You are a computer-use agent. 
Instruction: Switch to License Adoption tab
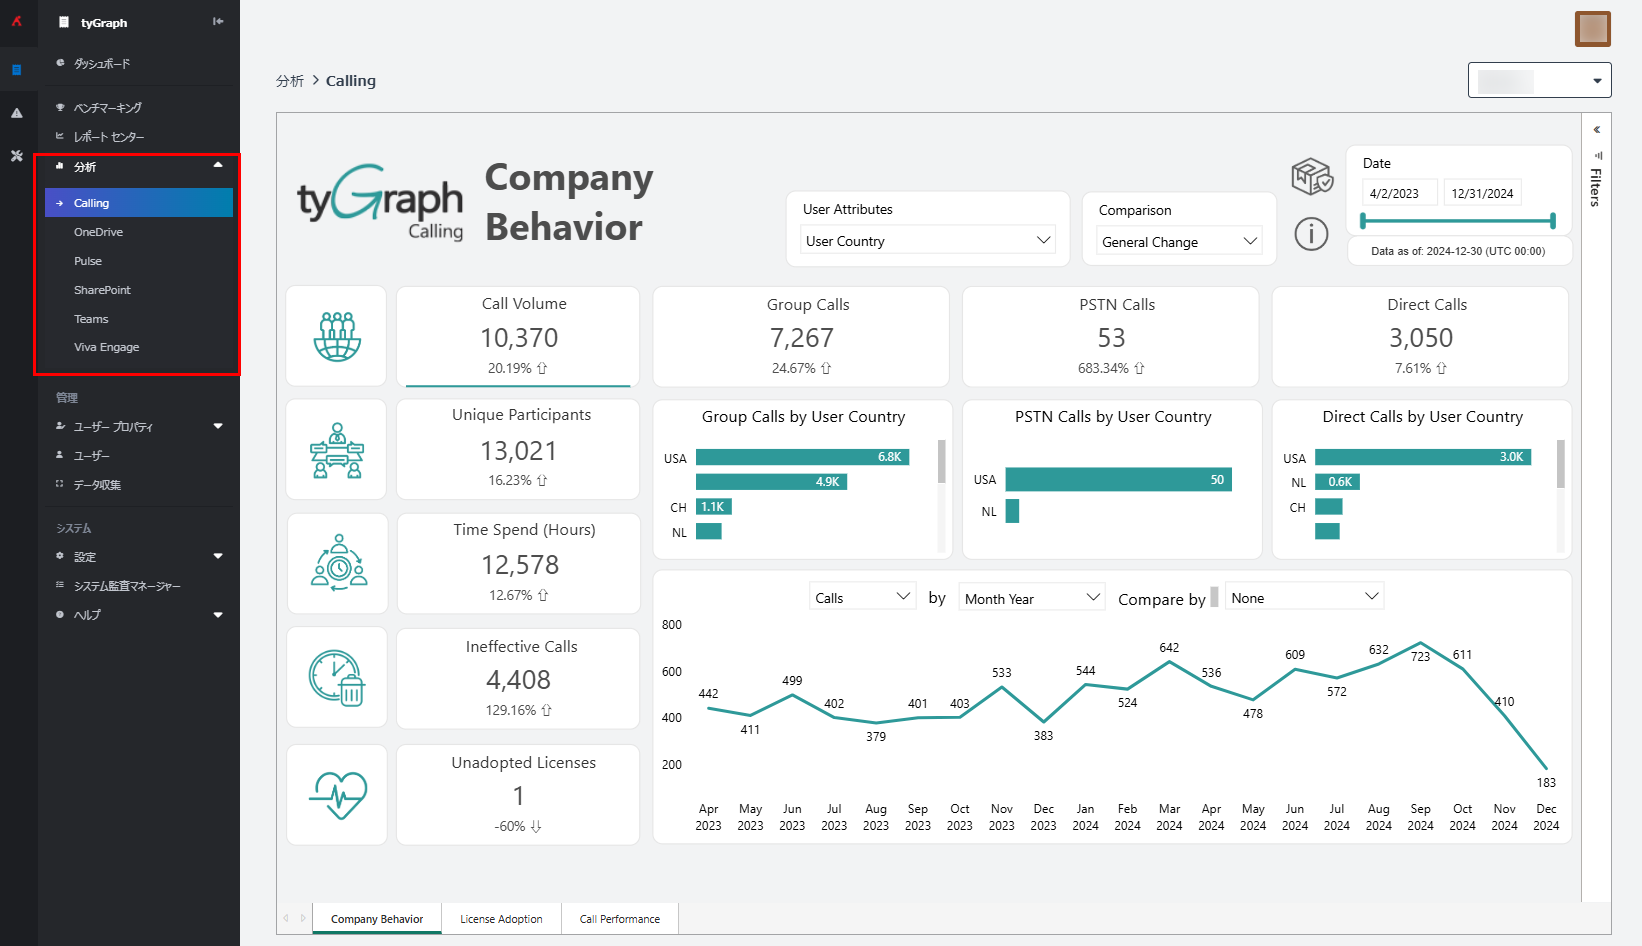point(501,919)
